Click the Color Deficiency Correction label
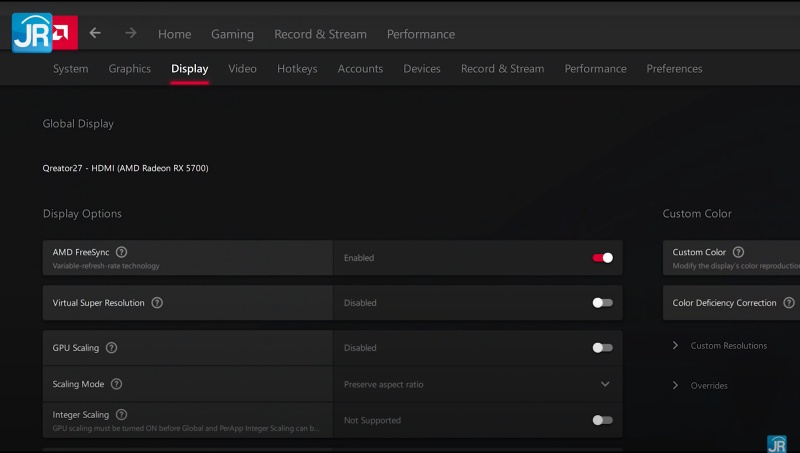 [x=724, y=303]
